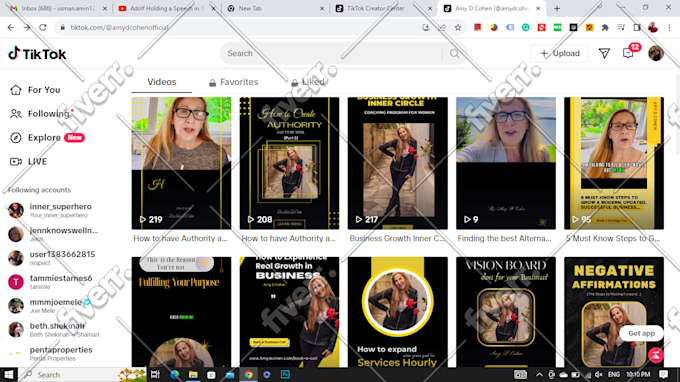Screen dimensions: 680x382
Task: Click the Upload button
Action: tap(559, 53)
